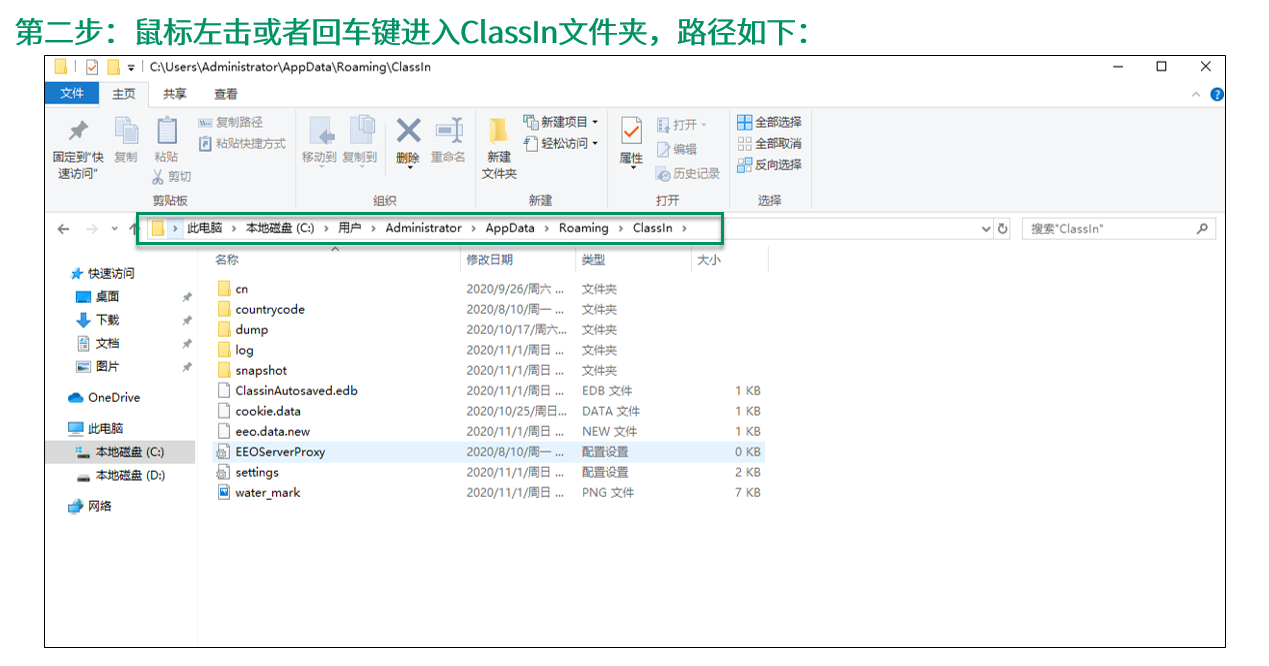The width and height of the screenshot is (1269, 666).
Task: Click AppData in the address path
Action: click(x=510, y=228)
